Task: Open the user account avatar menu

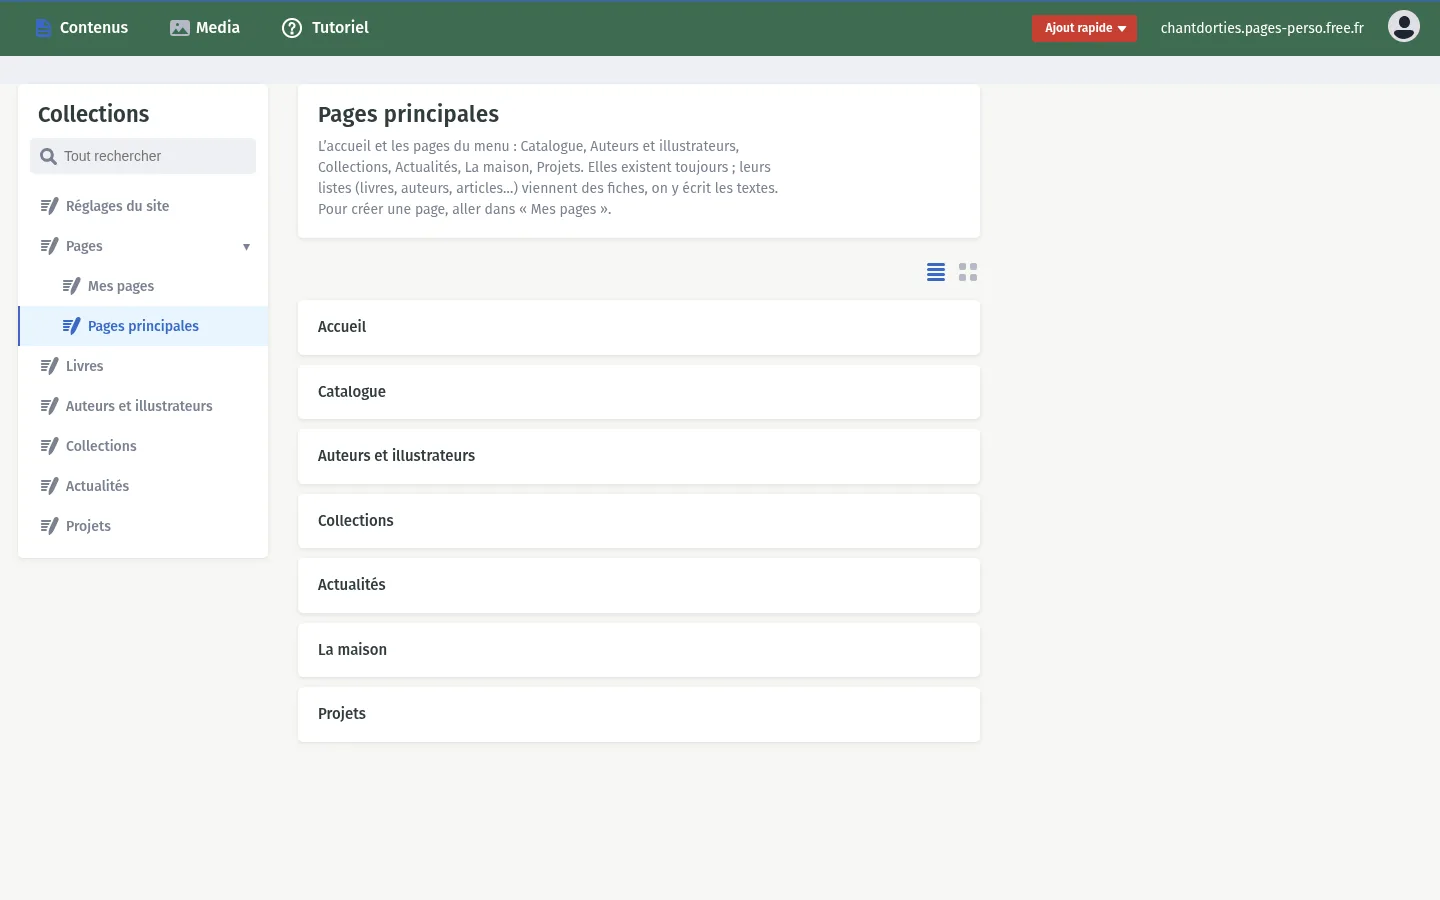Action: [x=1404, y=26]
